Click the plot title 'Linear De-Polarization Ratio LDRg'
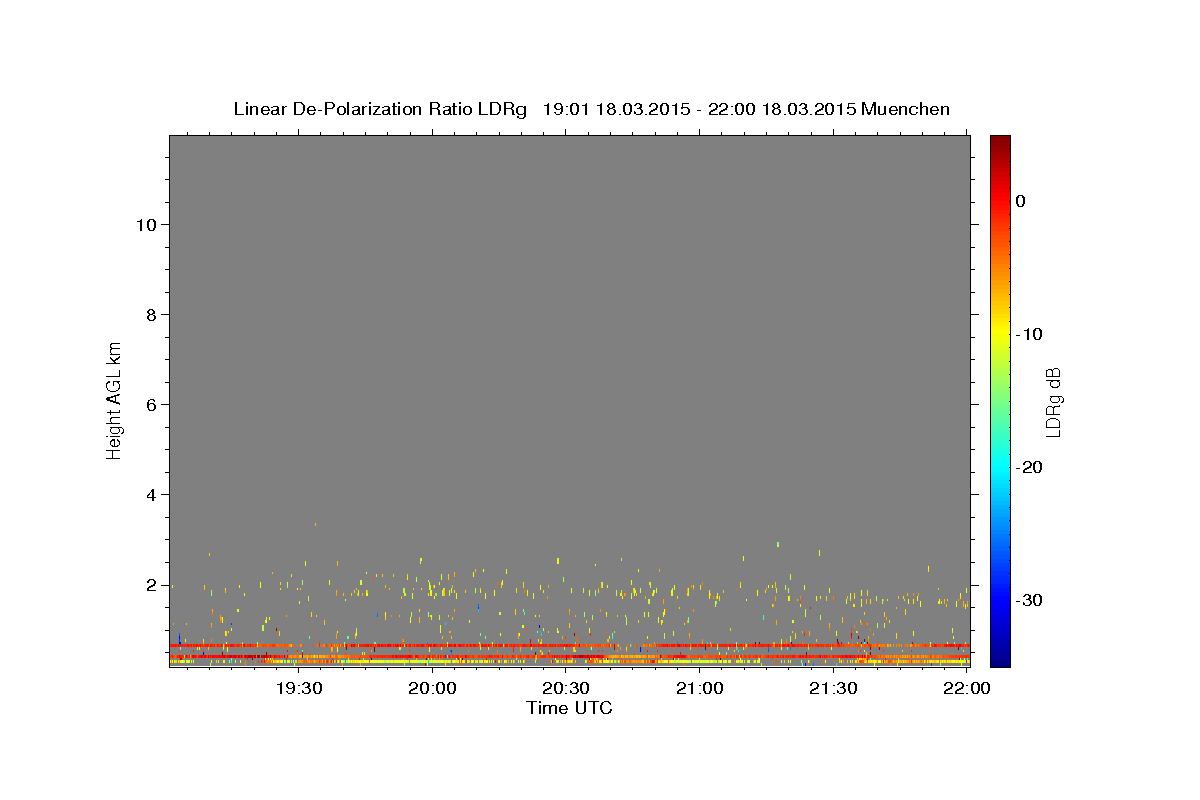The image size is (1200, 800). [380, 109]
